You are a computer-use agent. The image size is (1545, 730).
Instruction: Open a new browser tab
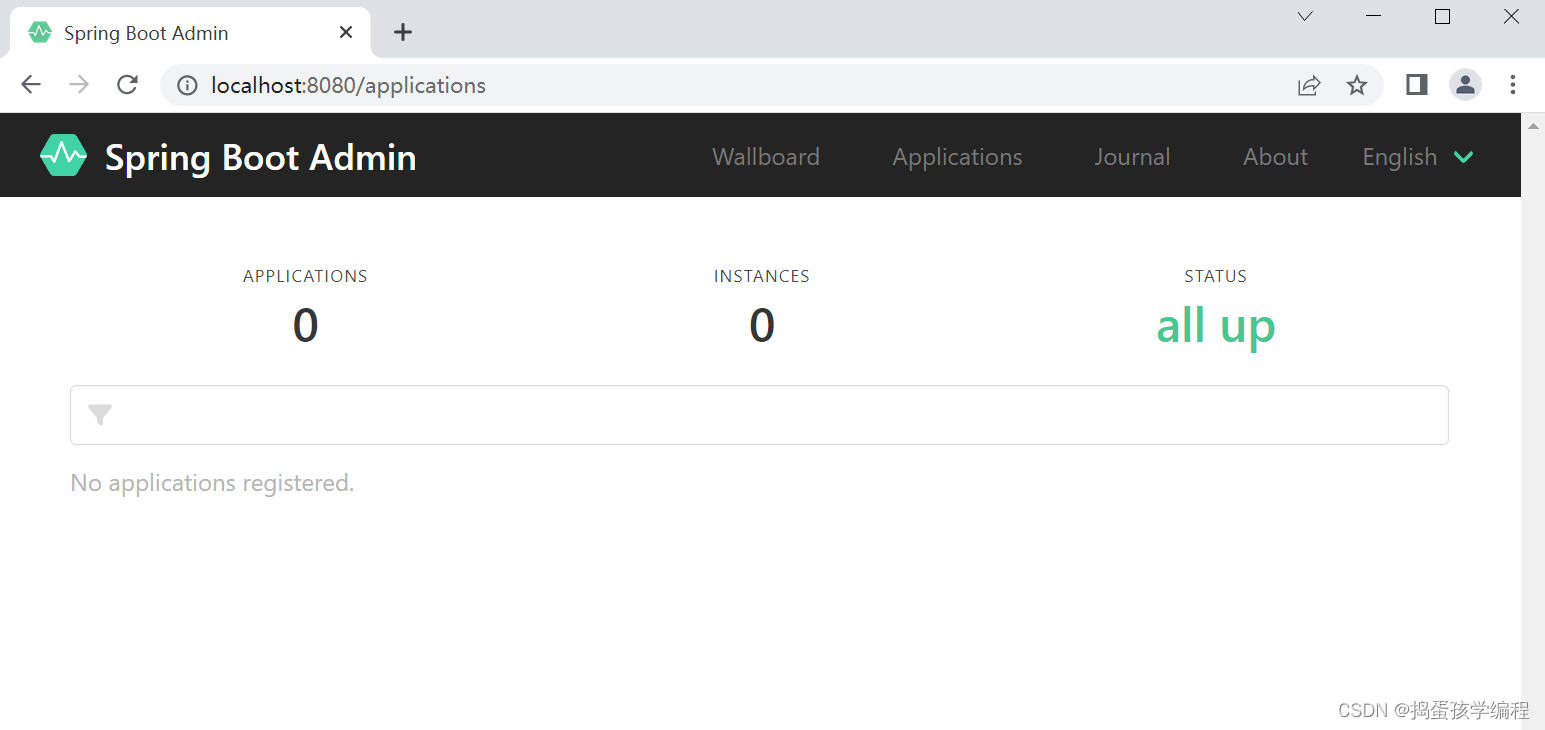point(402,32)
